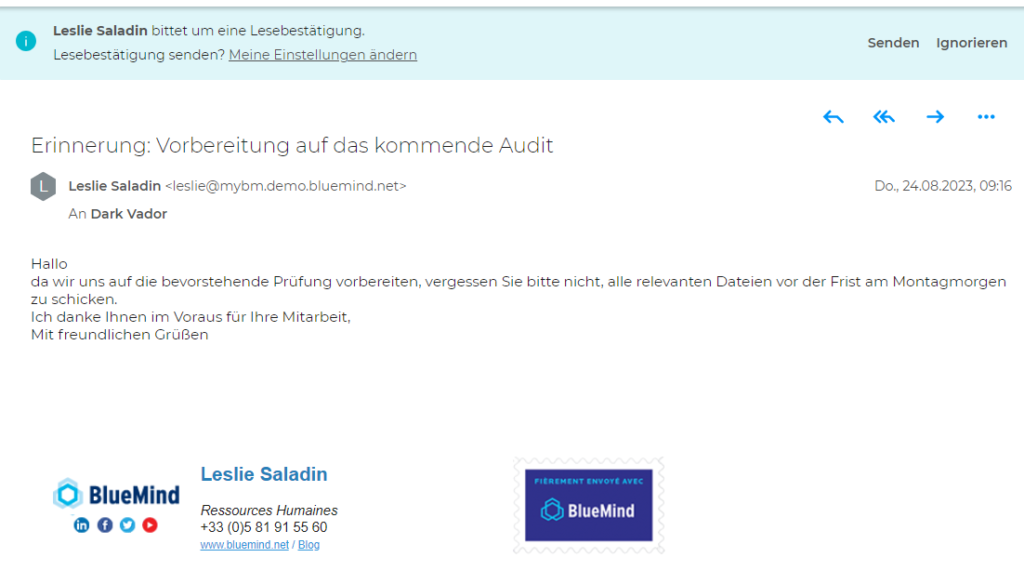Reply to the email using the single-arrow icon
This screenshot has height=584, width=1024.
tap(833, 117)
